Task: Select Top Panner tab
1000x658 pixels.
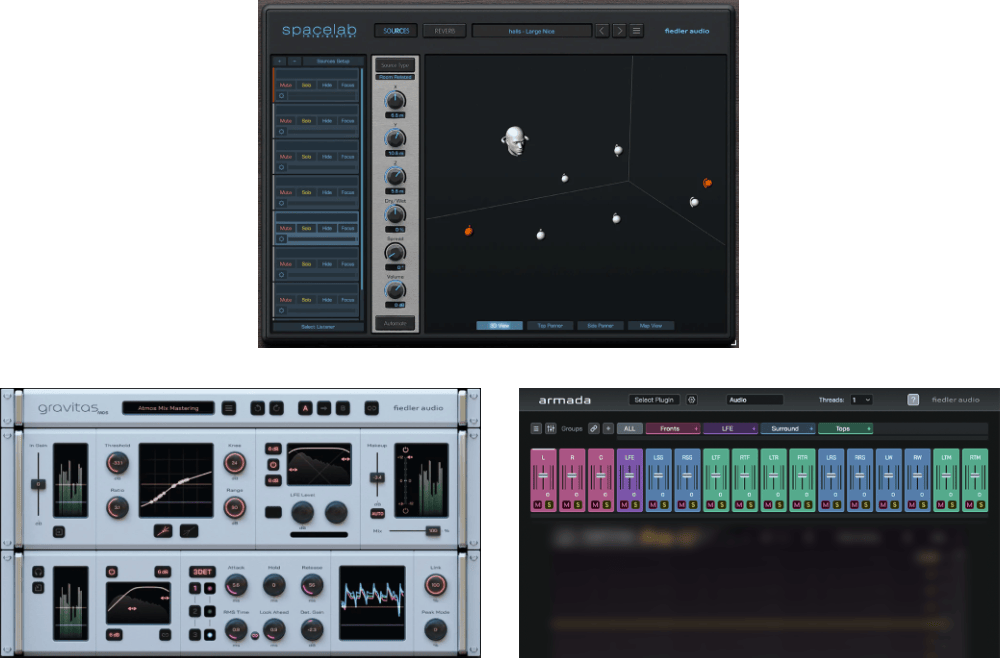Action: tap(550, 326)
